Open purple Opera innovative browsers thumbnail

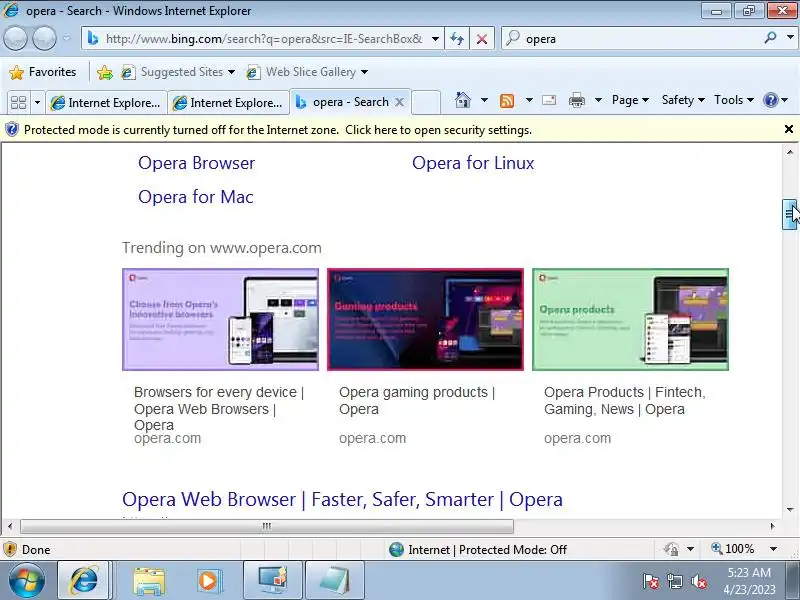tap(220, 319)
